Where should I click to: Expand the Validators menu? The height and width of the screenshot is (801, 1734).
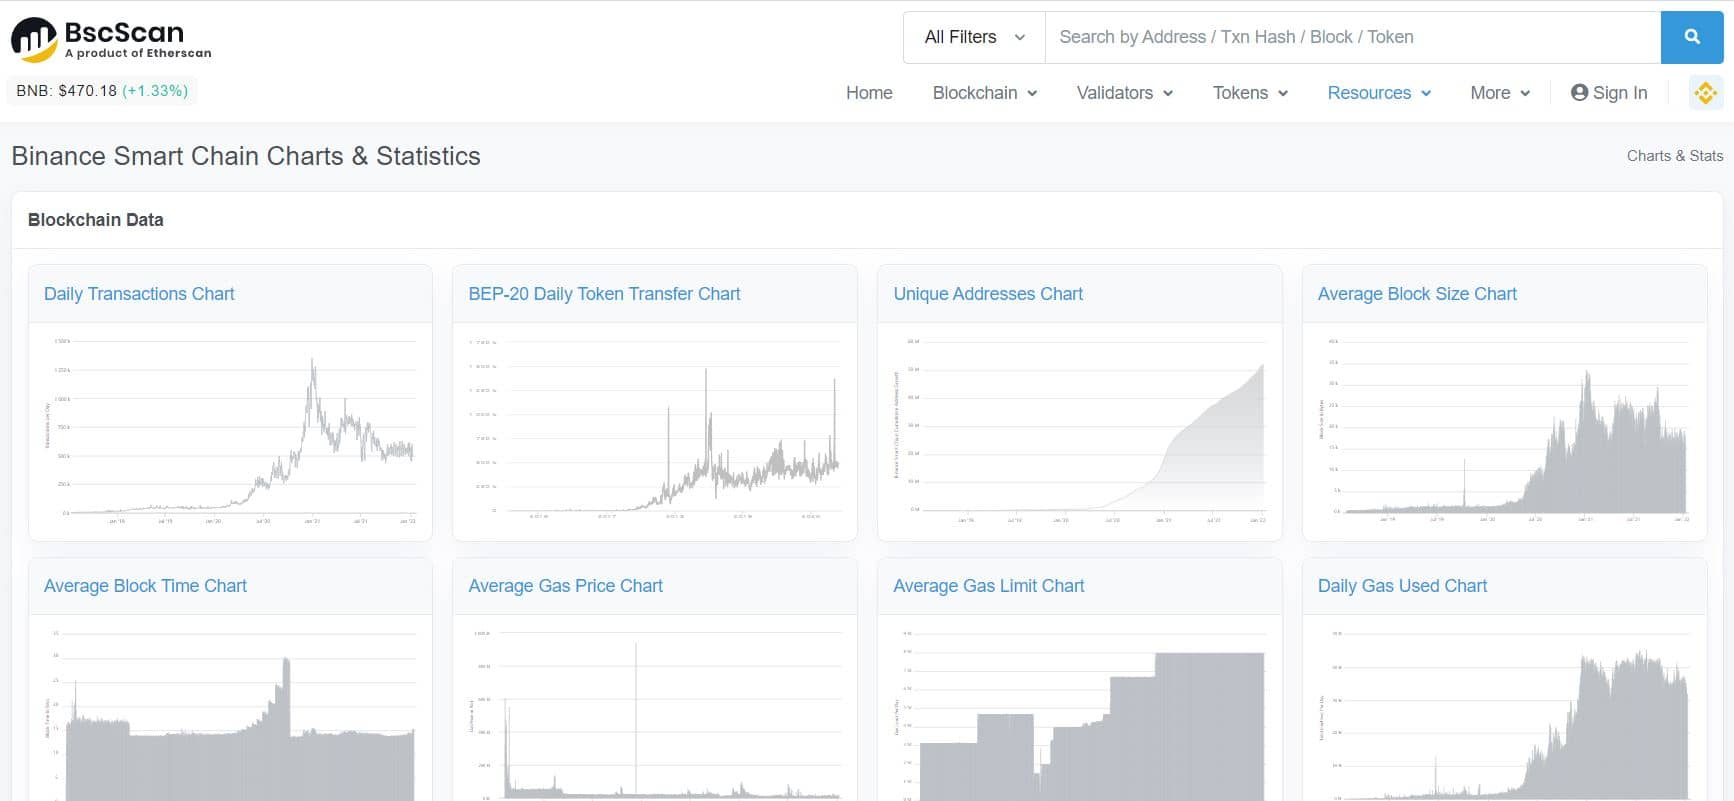point(1125,93)
